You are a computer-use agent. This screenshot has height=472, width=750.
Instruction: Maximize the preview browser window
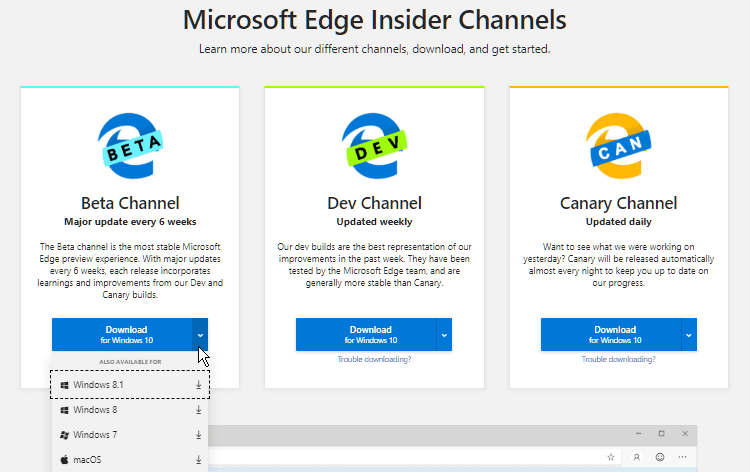662,433
